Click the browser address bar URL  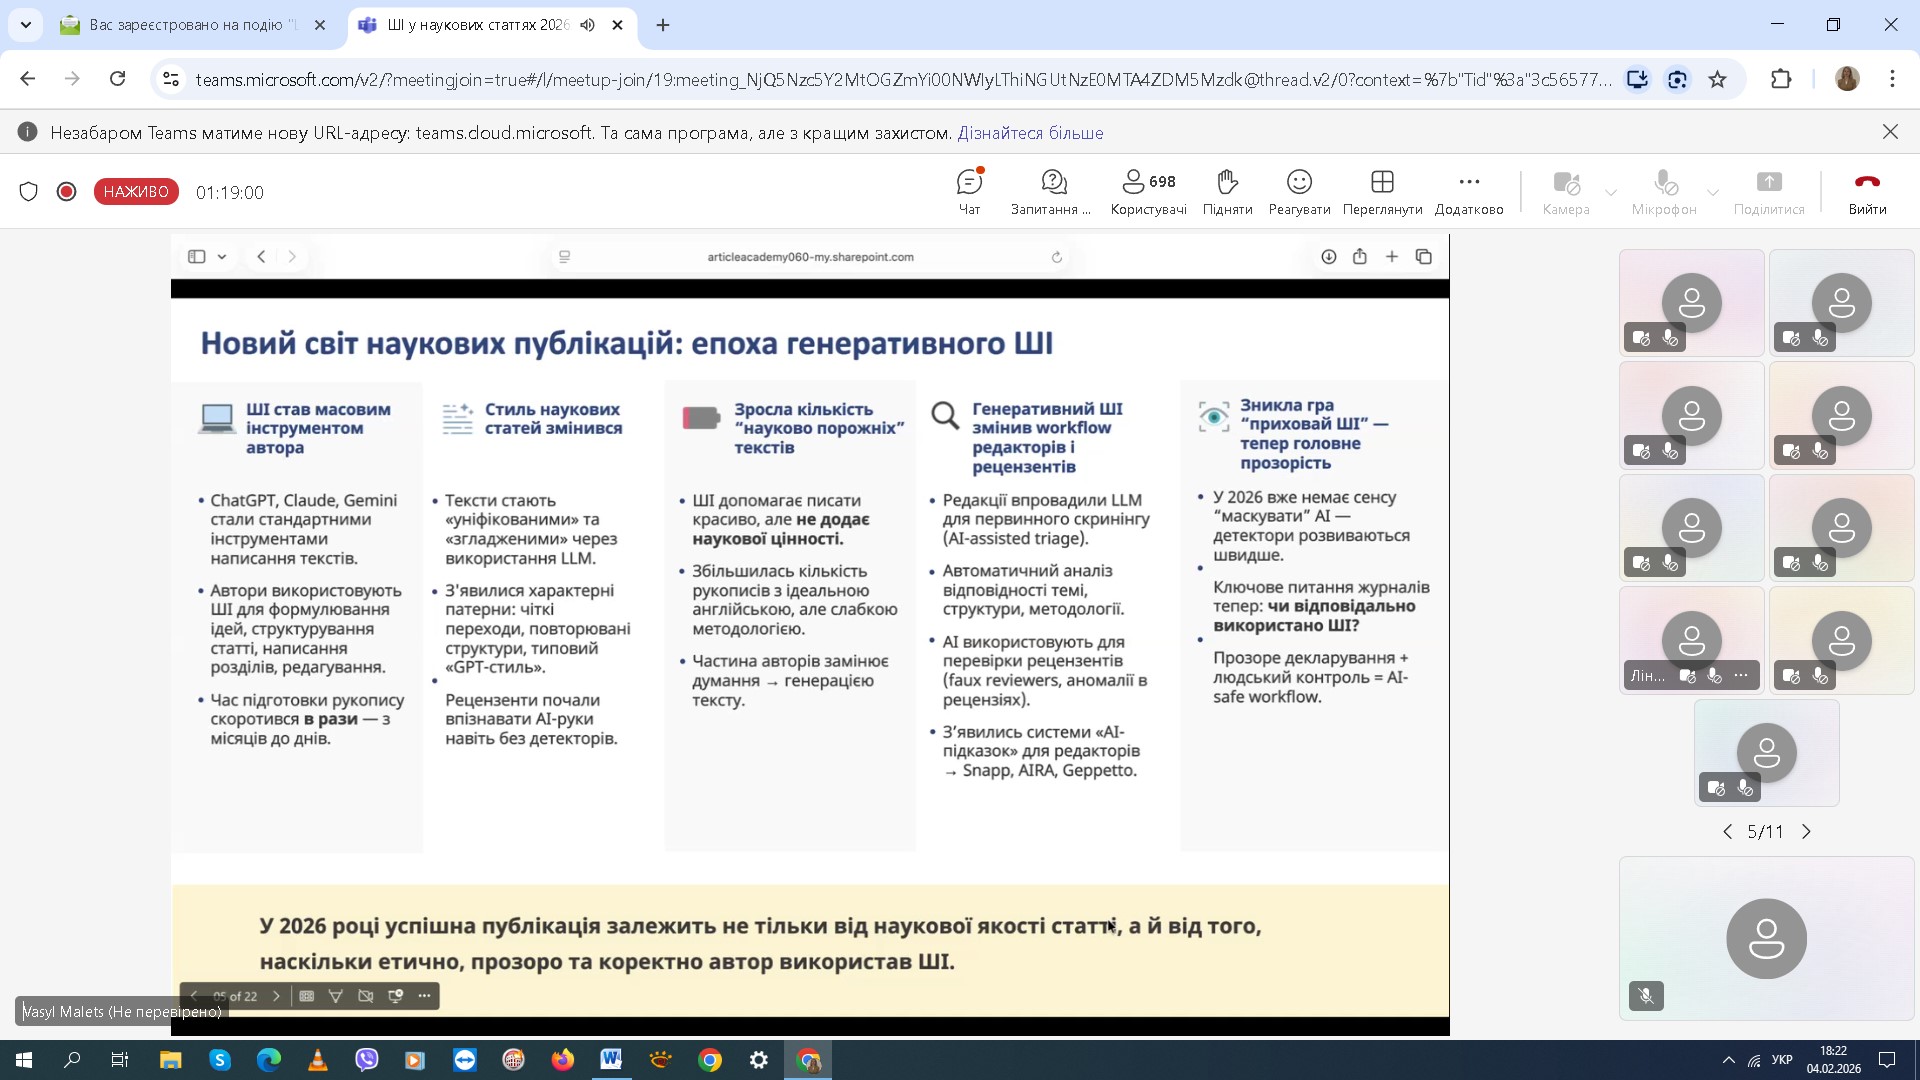[900, 79]
